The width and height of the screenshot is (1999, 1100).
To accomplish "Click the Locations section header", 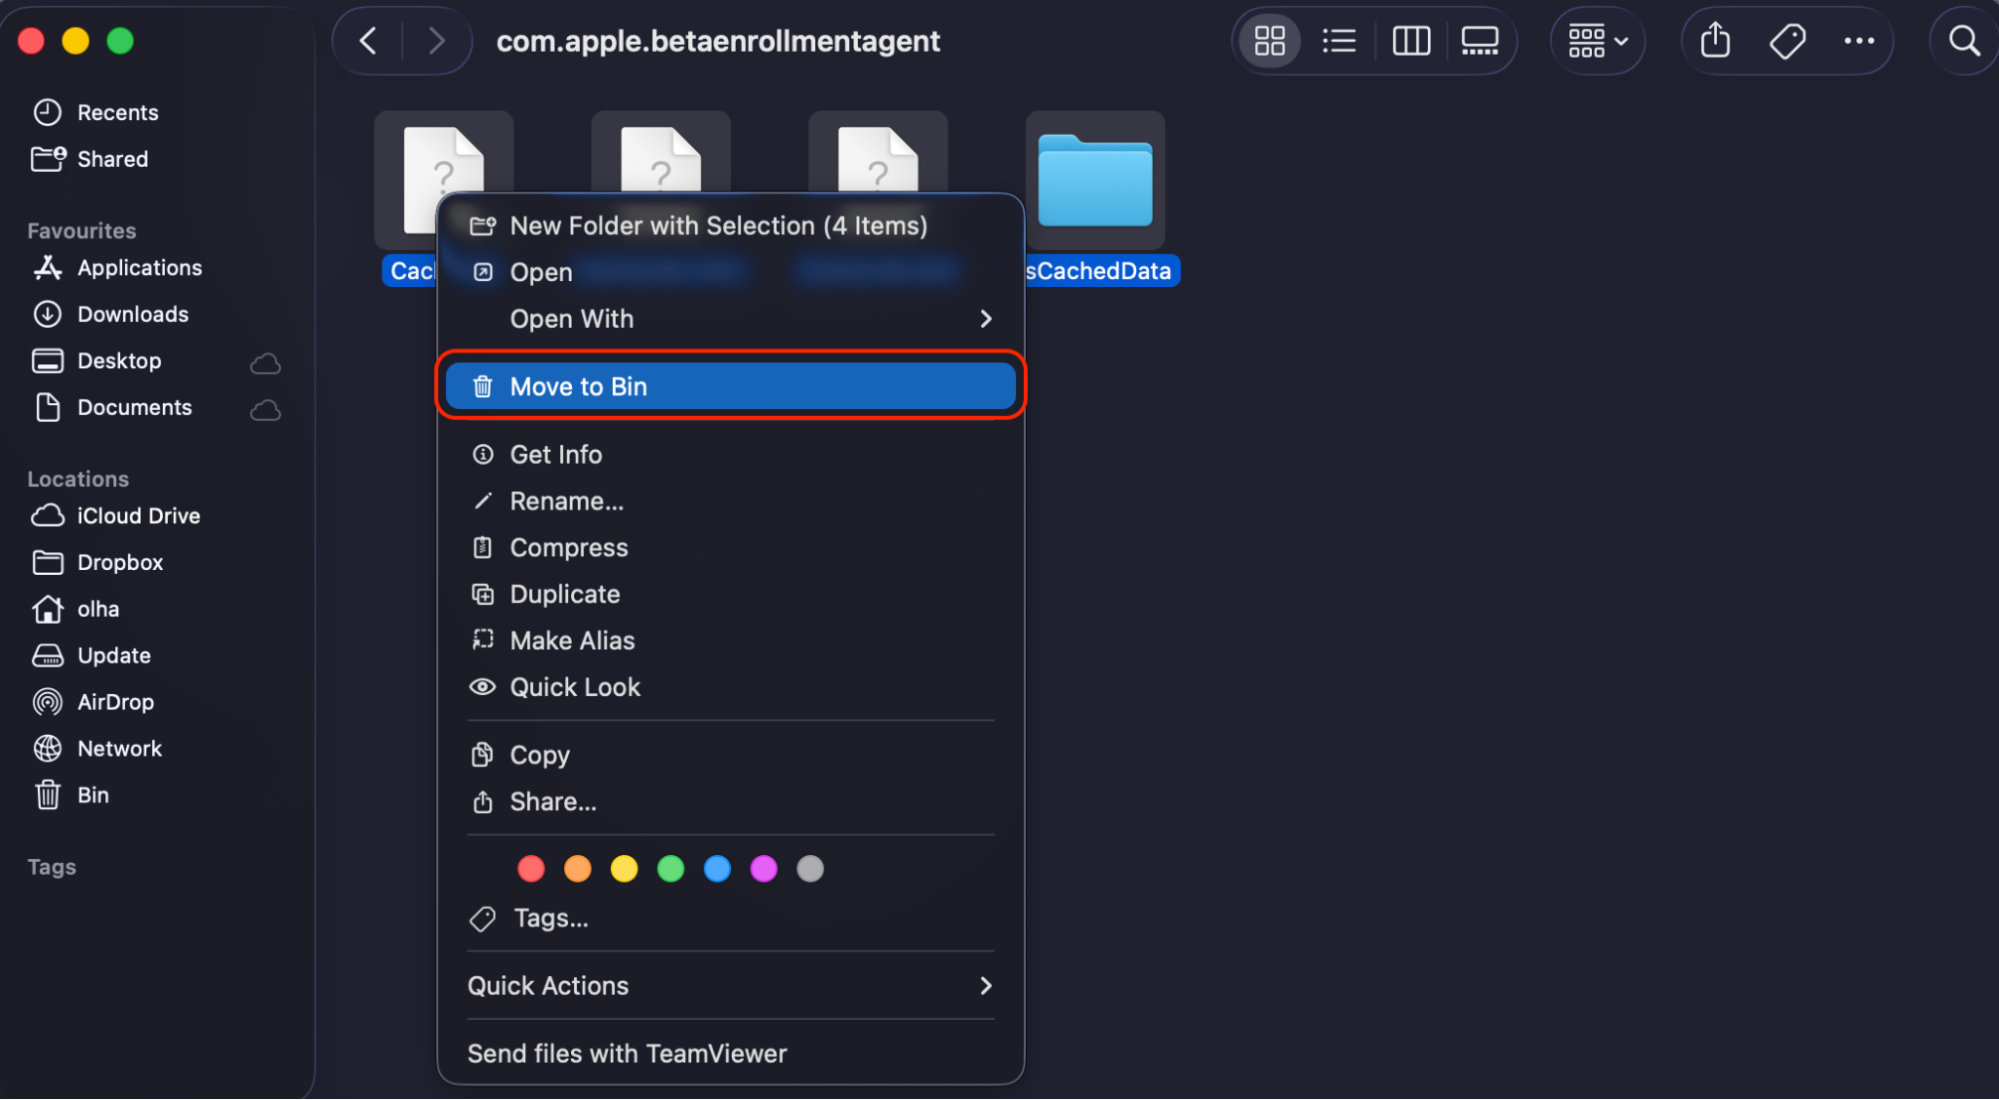I will pyautogui.click(x=78, y=479).
